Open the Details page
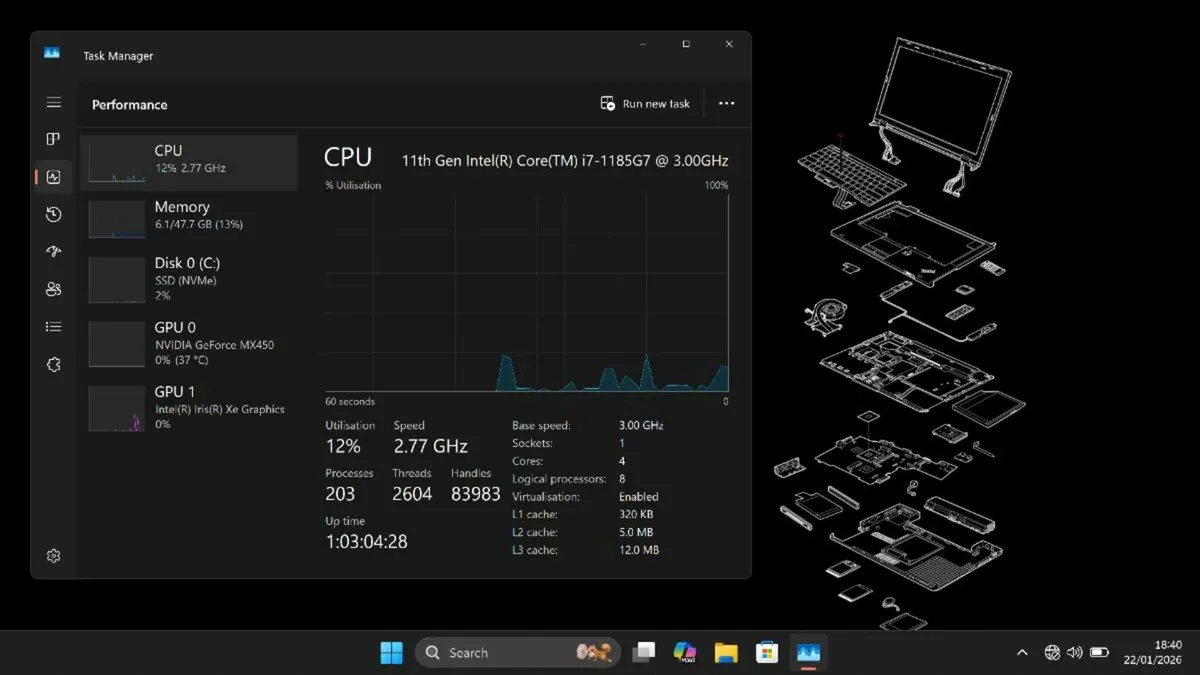This screenshot has width=1200, height=675. [53, 326]
